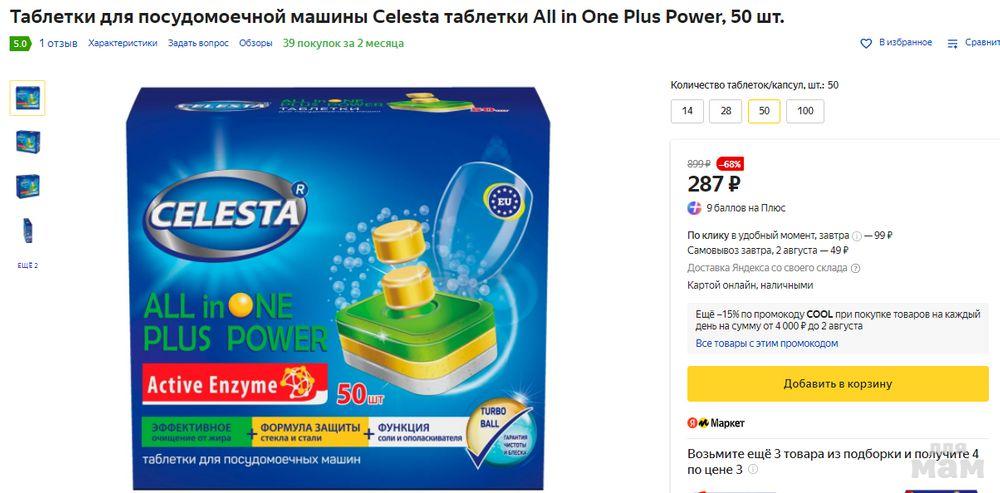Click the Задать вопрос link
Image resolution: width=1000 pixels, height=493 pixels.
198,43
